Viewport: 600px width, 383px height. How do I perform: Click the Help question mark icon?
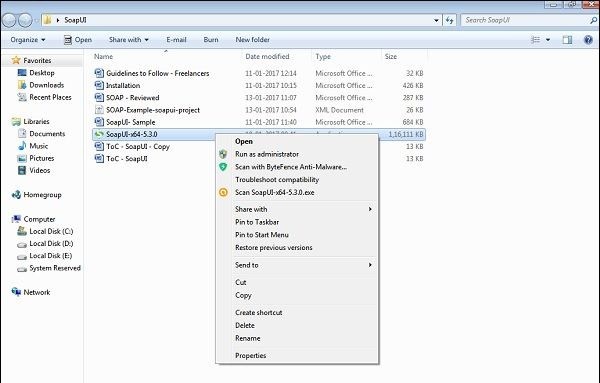pyautogui.click(x=588, y=40)
